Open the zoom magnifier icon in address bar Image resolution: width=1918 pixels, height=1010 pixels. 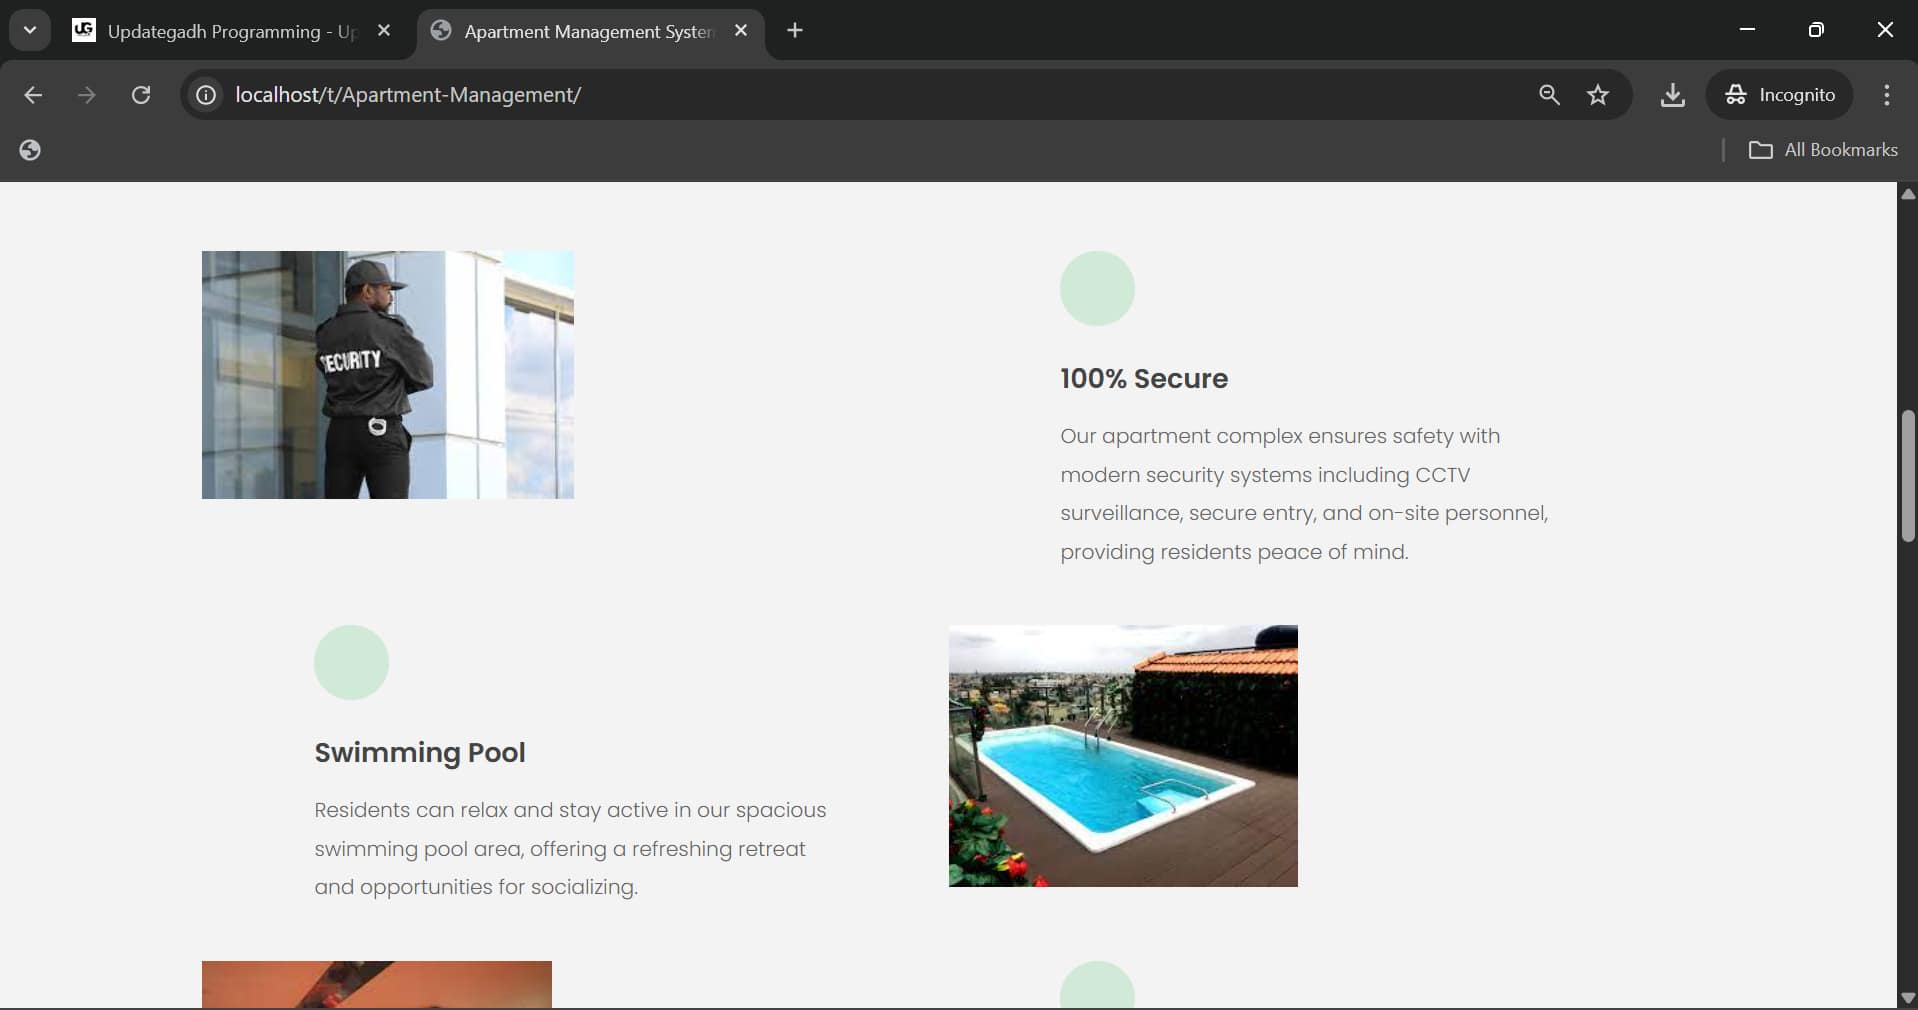[1549, 95]
